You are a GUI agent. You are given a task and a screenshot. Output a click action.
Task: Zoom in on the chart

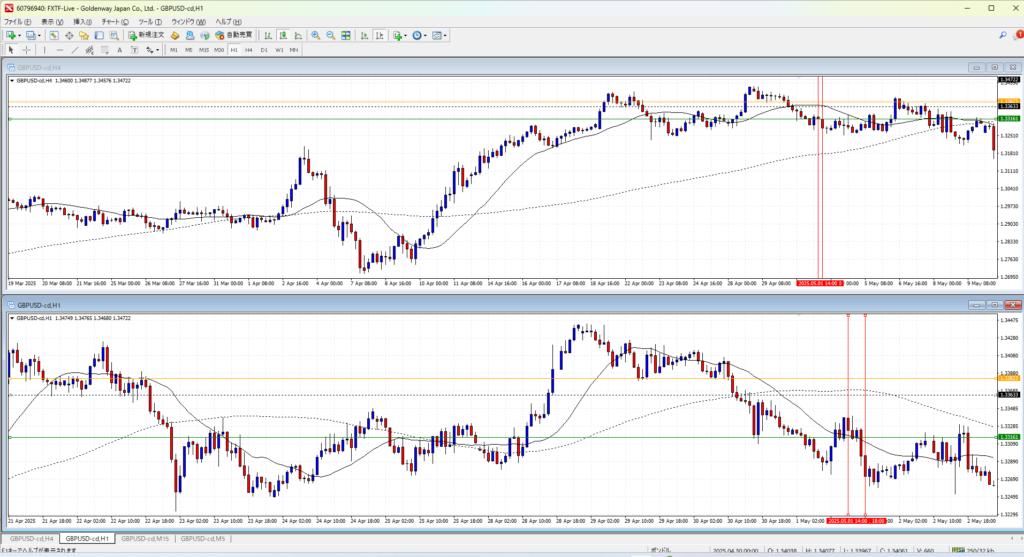[315, 35]
